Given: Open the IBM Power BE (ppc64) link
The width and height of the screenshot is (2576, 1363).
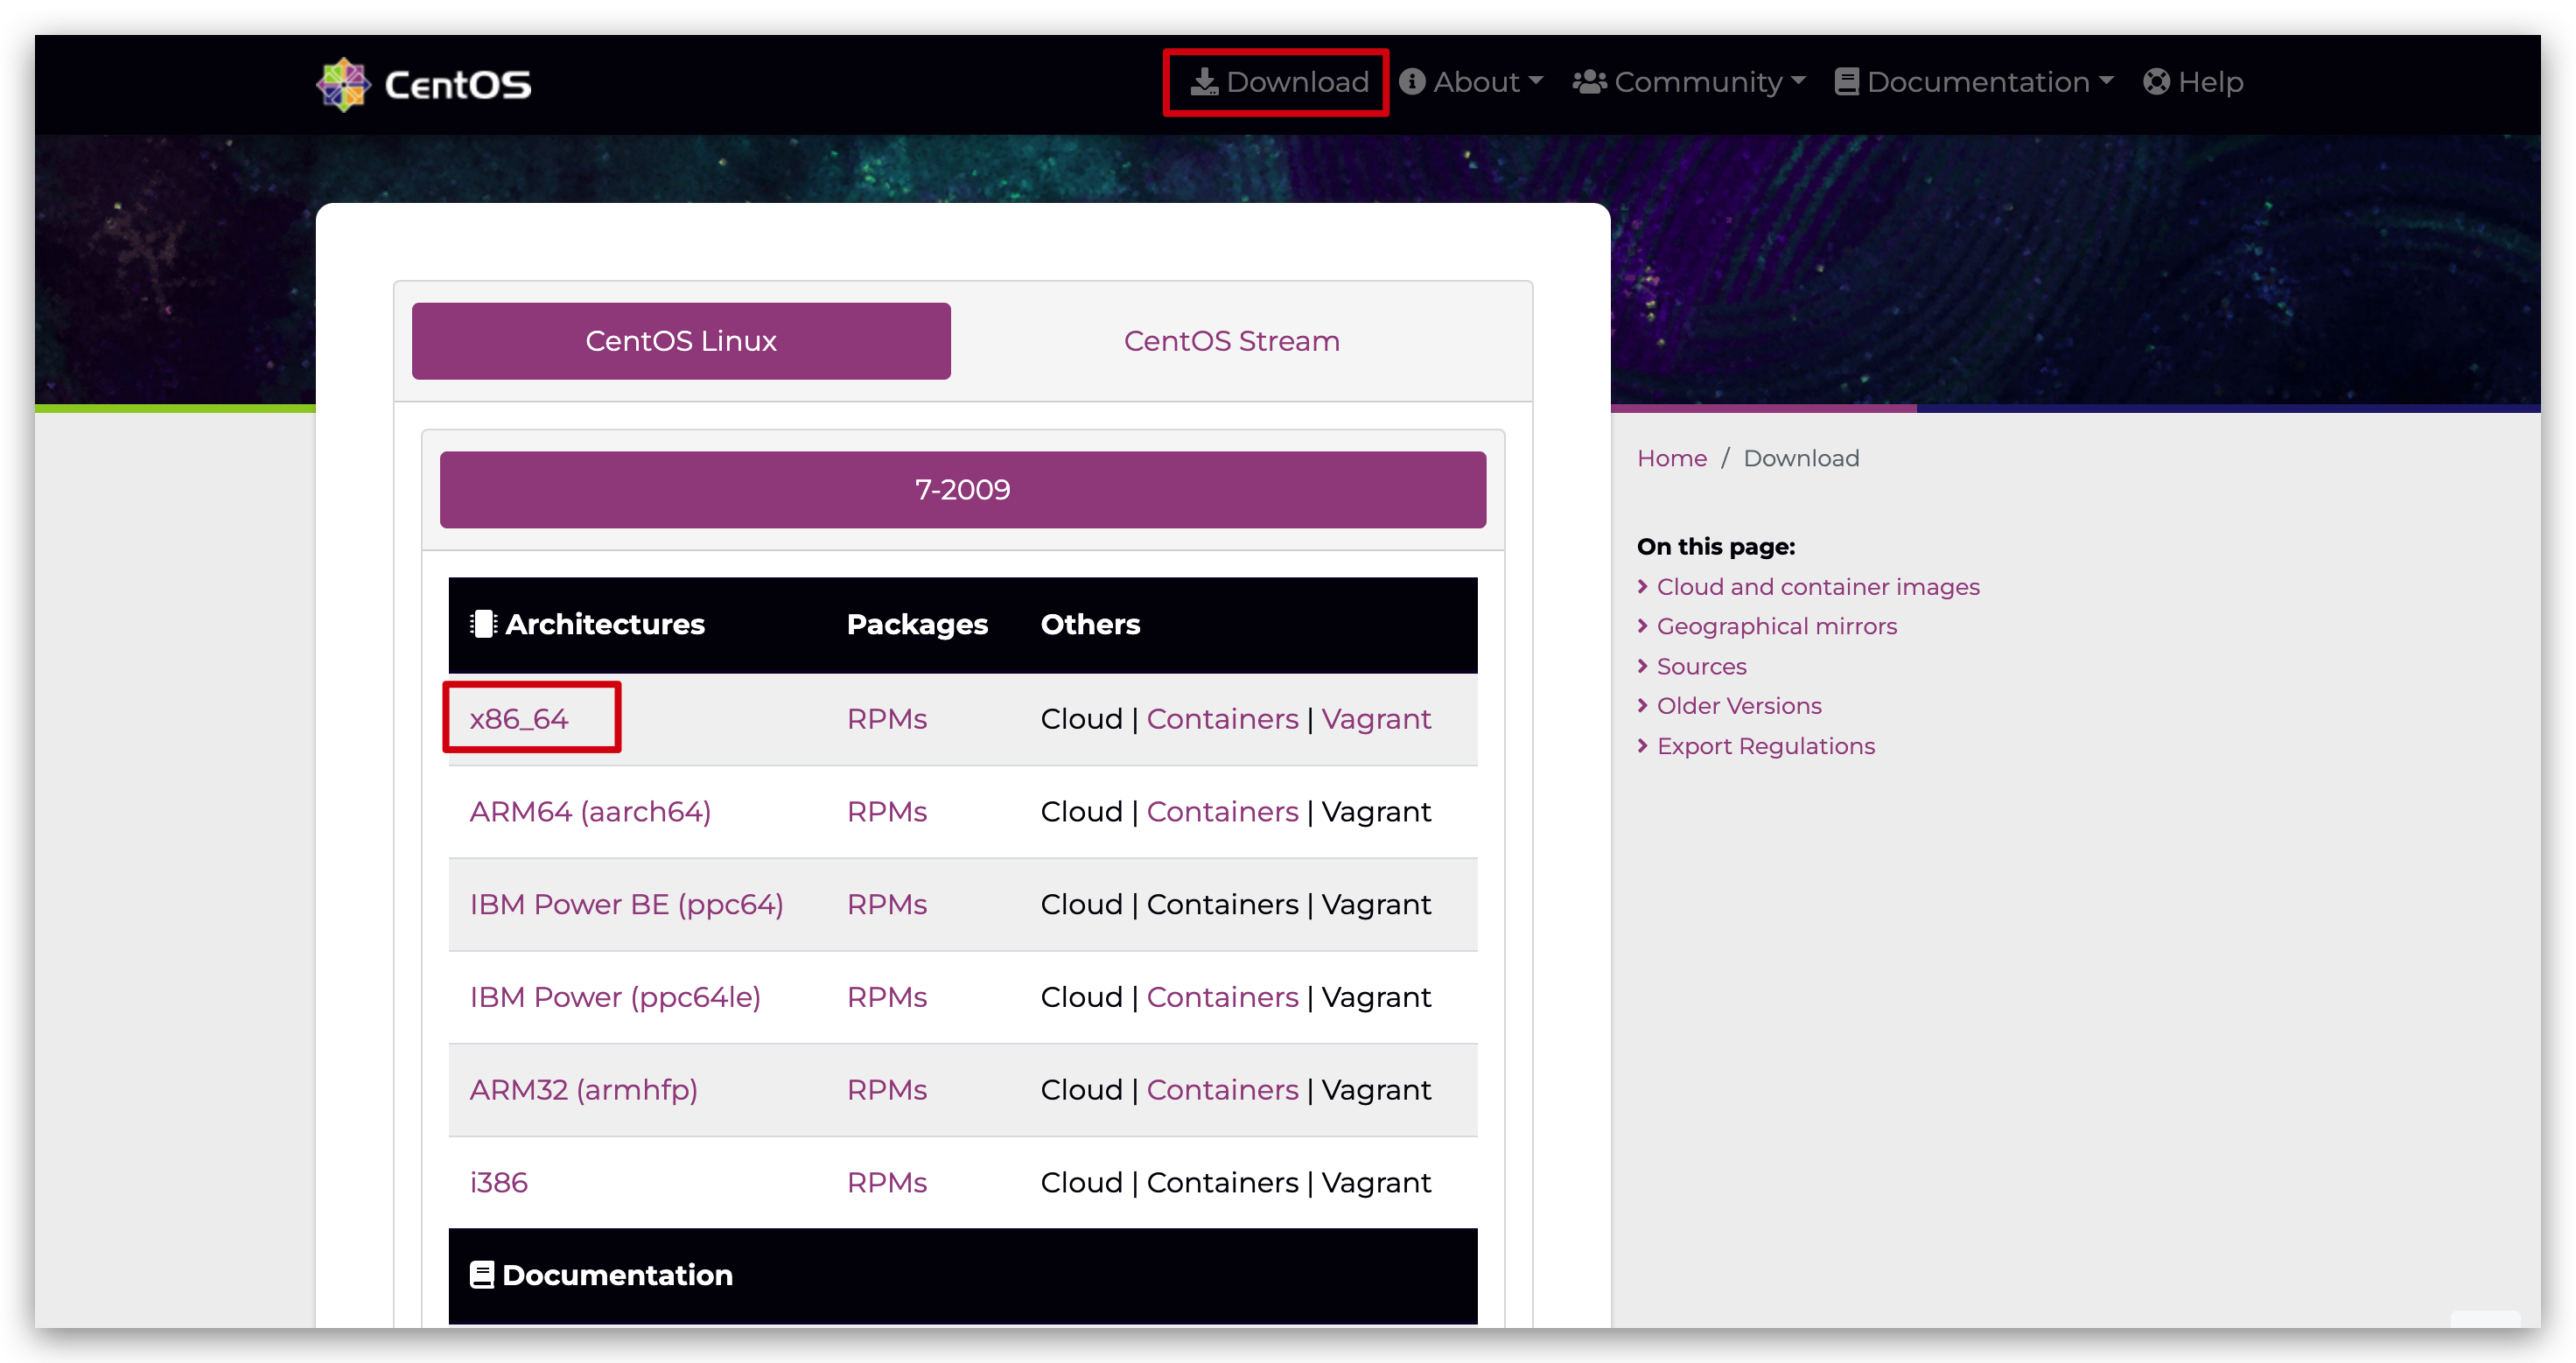Looking at the screenshot, I should coord(626,905).
